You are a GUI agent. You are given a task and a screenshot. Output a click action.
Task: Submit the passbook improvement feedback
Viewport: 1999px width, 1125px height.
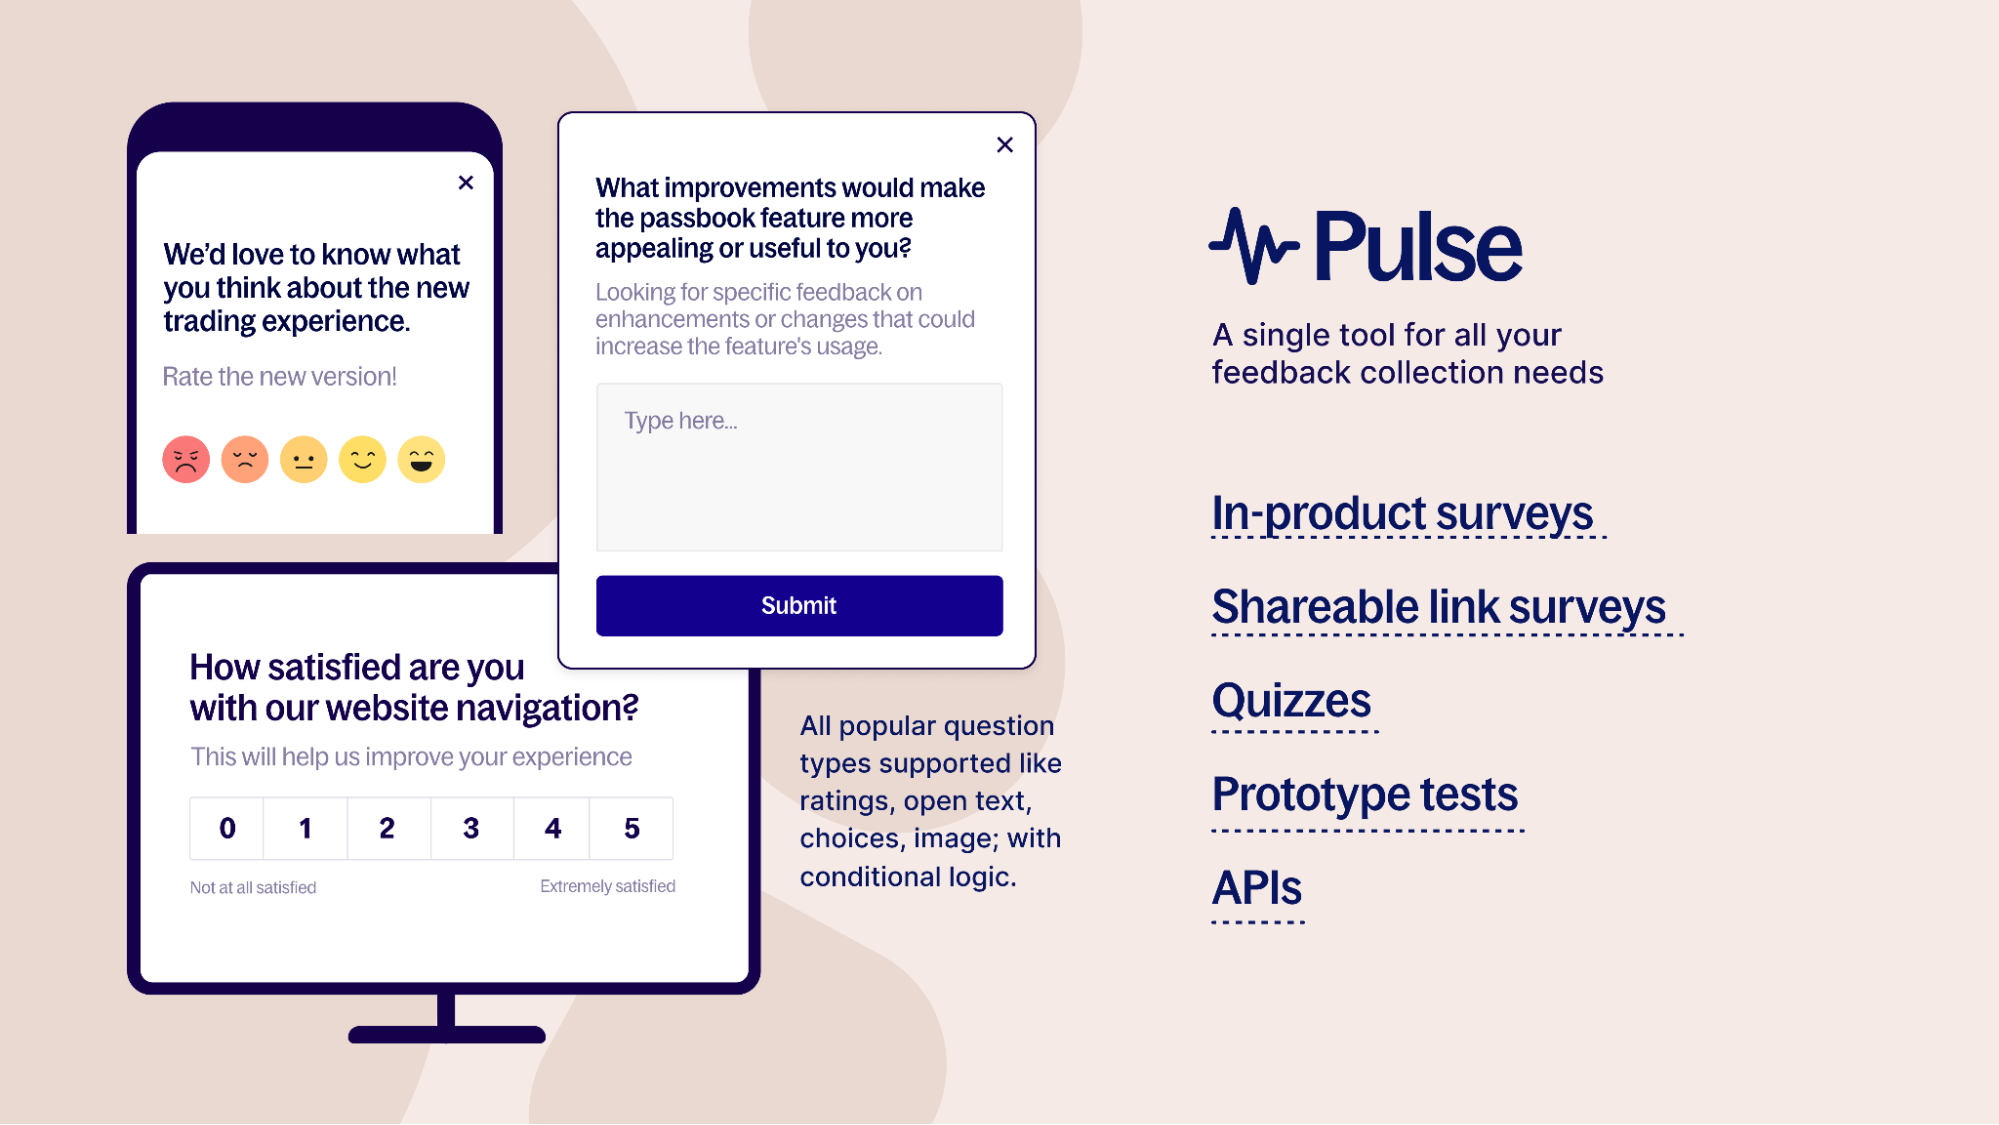click(x=799, y=604)
